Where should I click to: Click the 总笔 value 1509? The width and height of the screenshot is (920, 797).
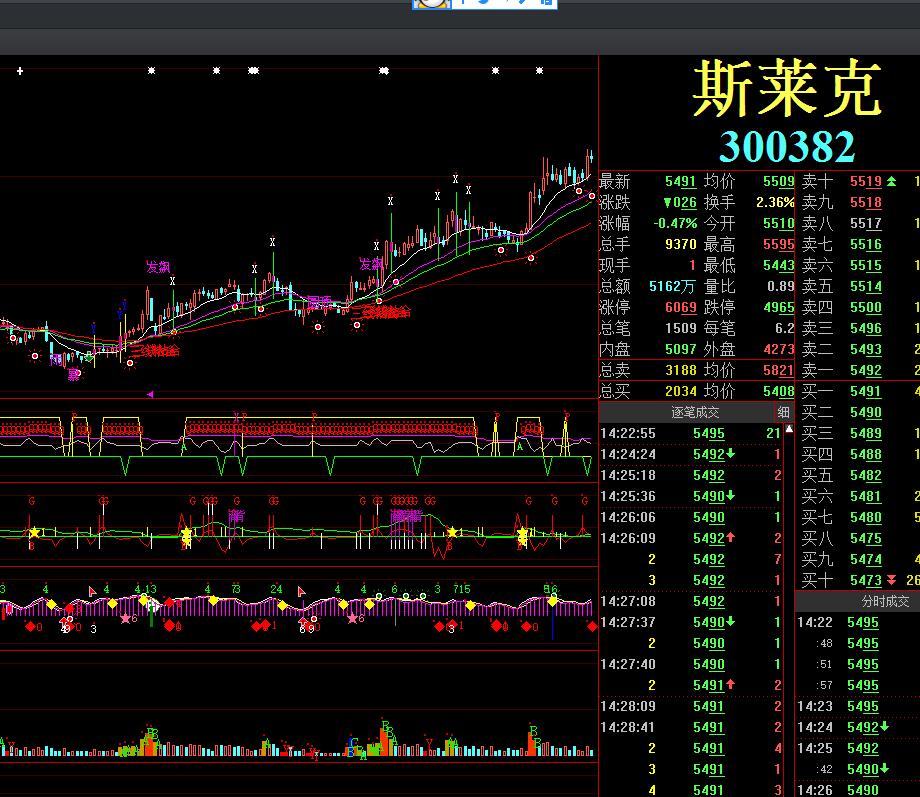(x=680, y=328)
